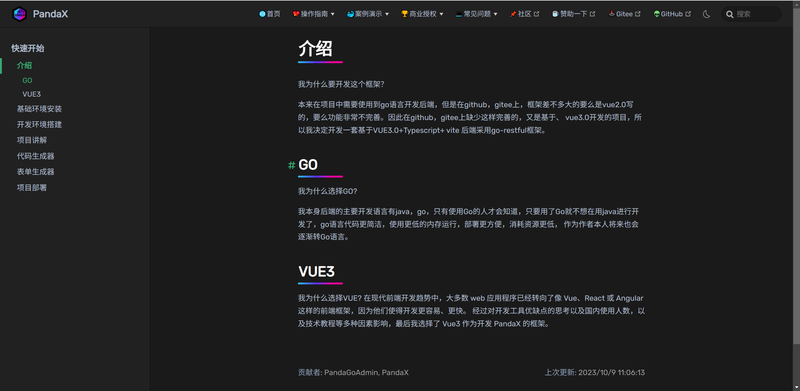Screen dimensions: 800x391
Task: Click the # anchor beside GO heading
Action: [x=291, y=165]
